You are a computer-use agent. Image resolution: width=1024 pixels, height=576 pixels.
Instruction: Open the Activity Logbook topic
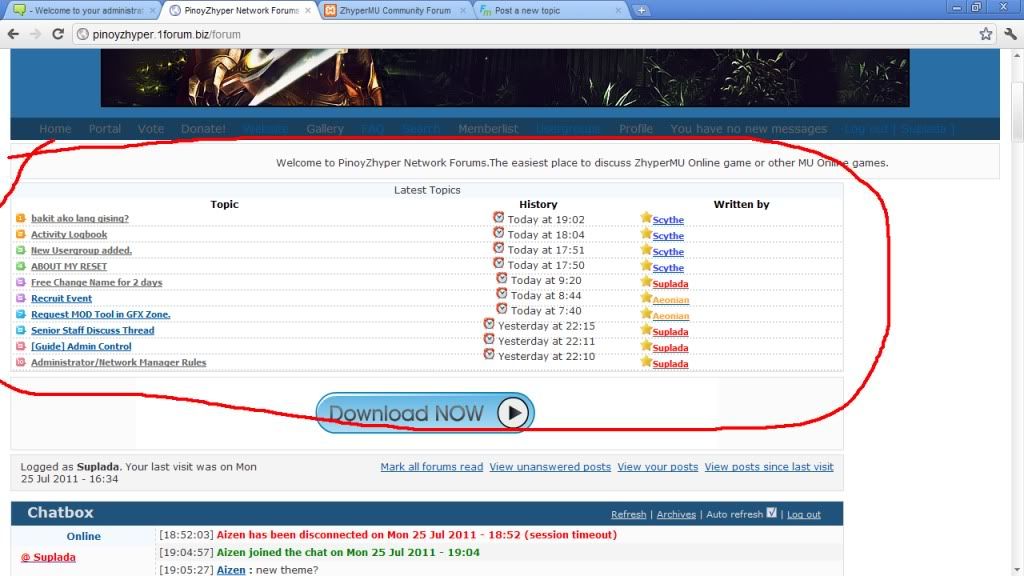pos(69,234)
